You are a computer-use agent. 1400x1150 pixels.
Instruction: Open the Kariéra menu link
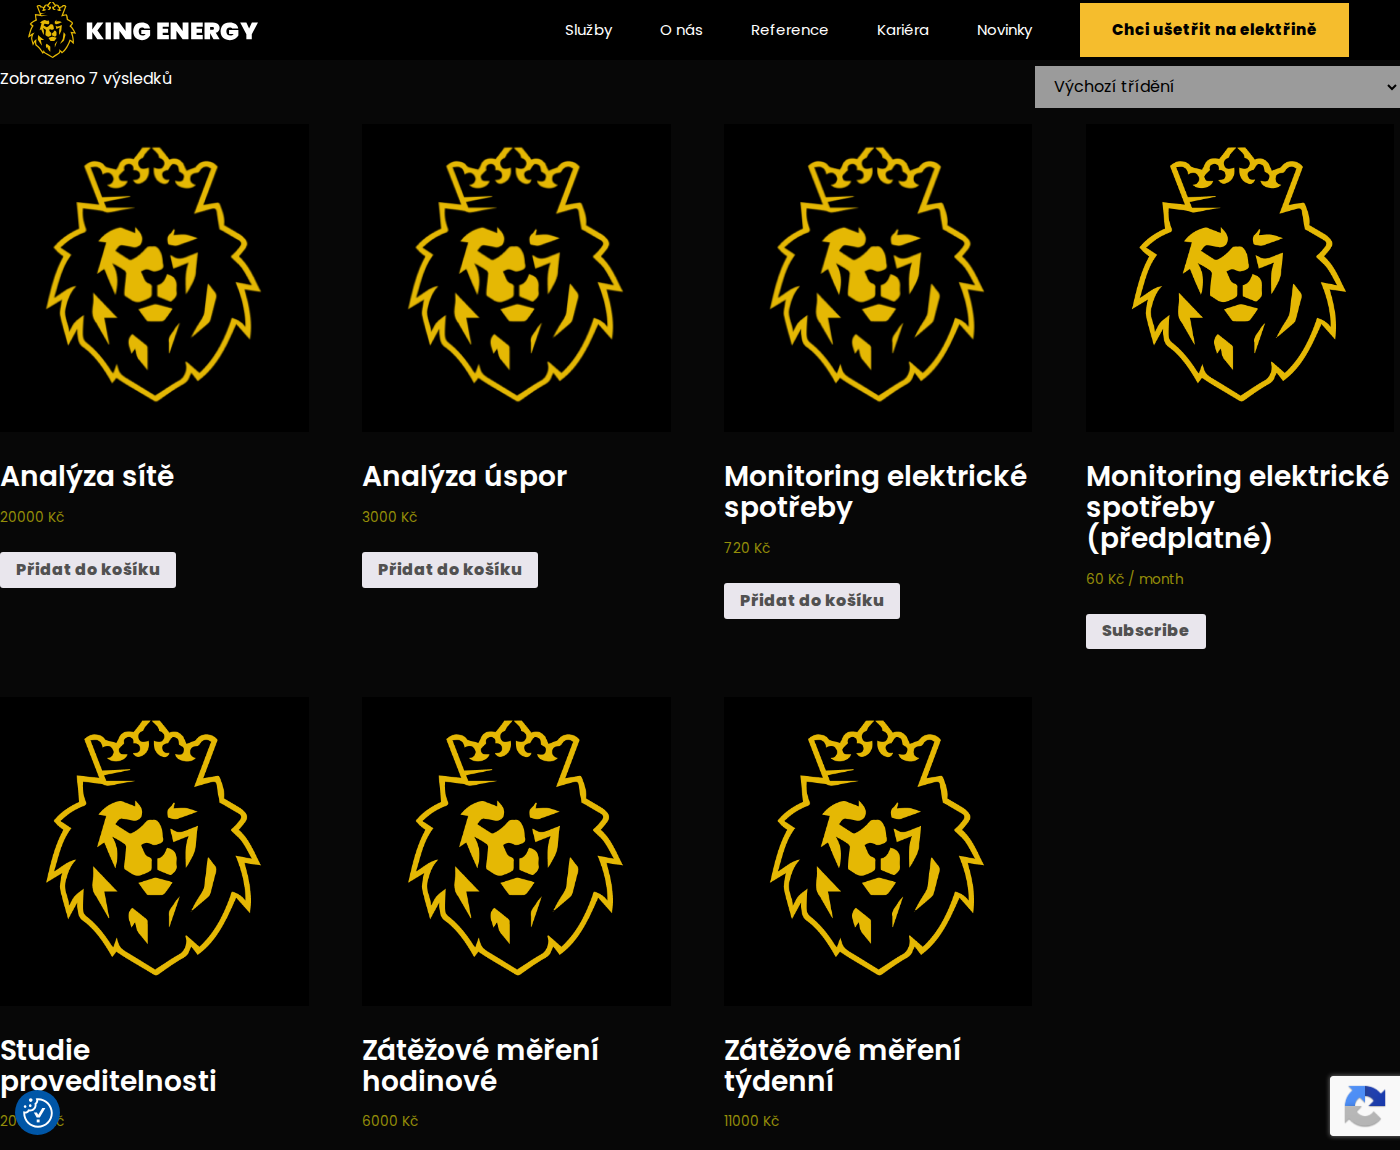pos(902,30)
